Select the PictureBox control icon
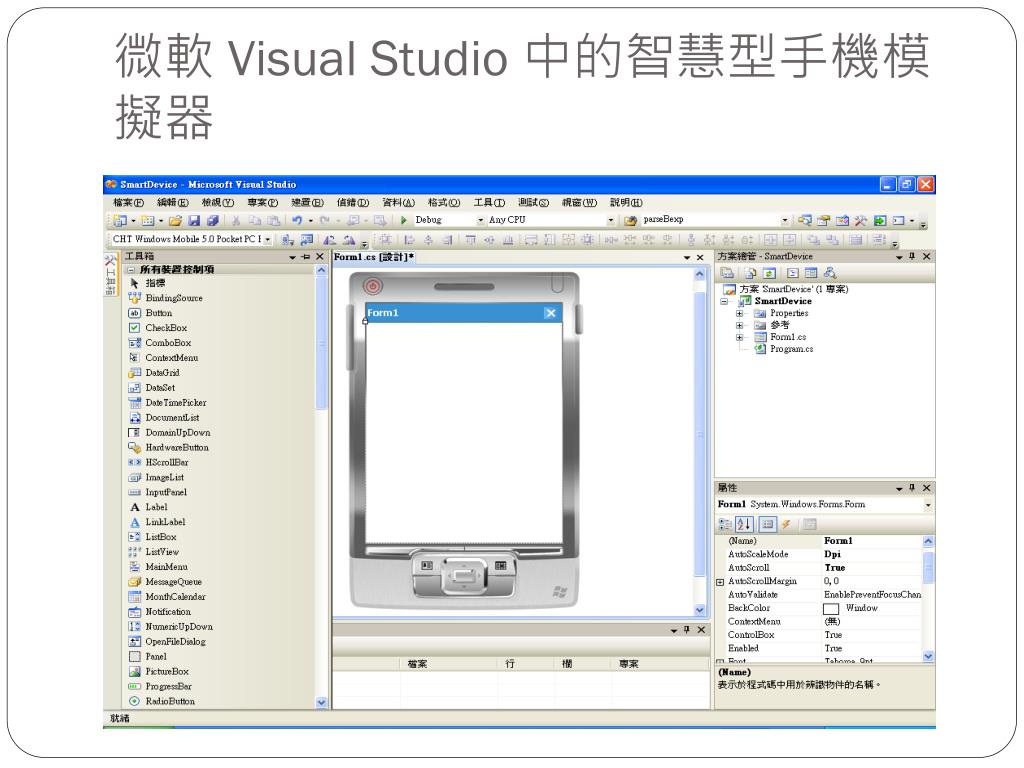 135,671
